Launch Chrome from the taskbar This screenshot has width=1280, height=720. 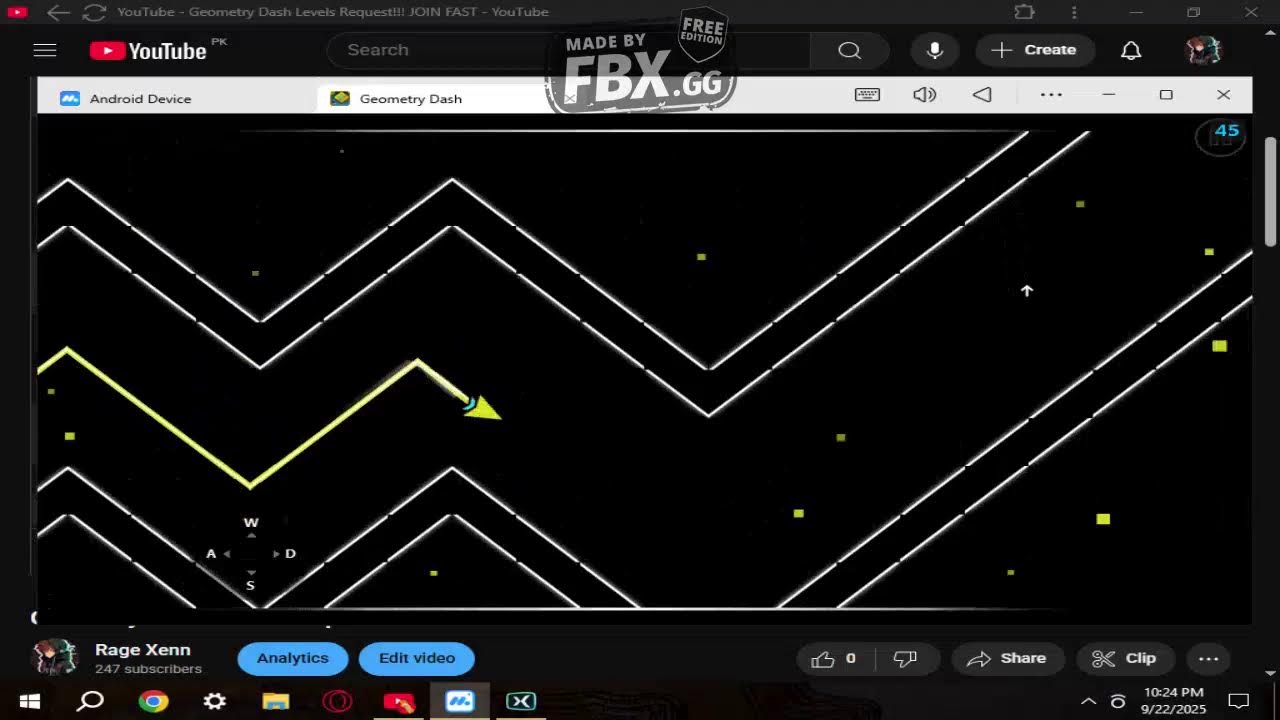(153, 701)
